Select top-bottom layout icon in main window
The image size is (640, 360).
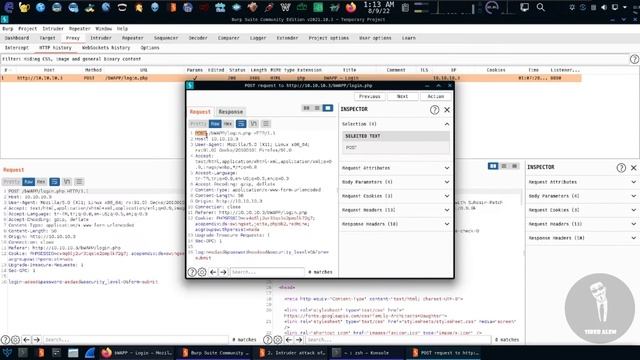coord(504,166)
